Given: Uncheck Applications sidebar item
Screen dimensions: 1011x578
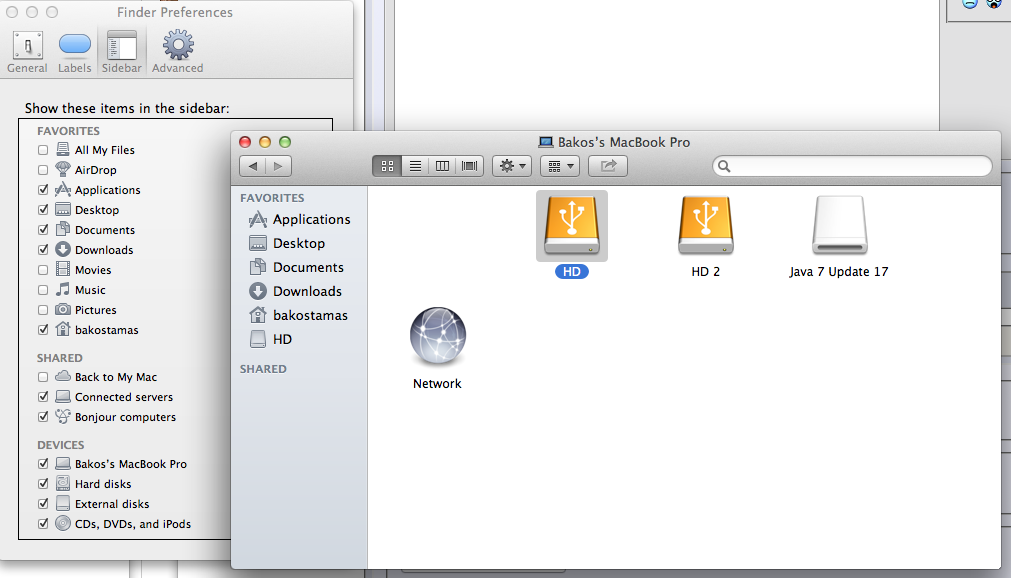Looking at the screenshot, I should click(x=43, y=190).
